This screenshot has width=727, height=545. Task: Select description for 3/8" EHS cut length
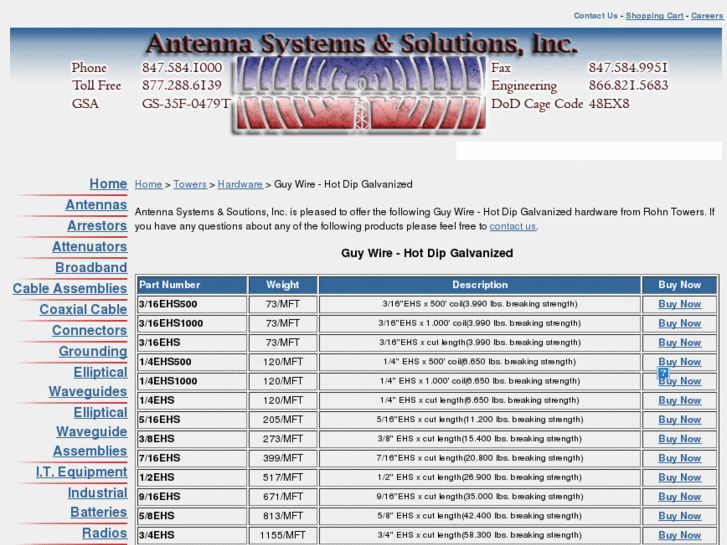[480, 439]
